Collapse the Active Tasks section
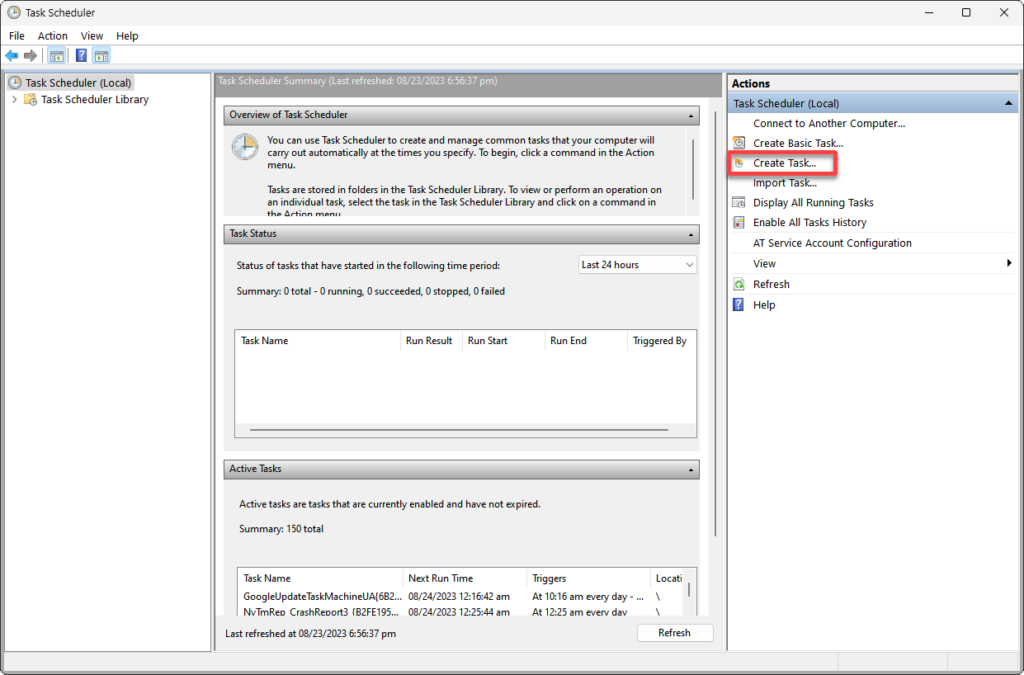Screen dimensions: 1024x675 click(x=690, y=469)
